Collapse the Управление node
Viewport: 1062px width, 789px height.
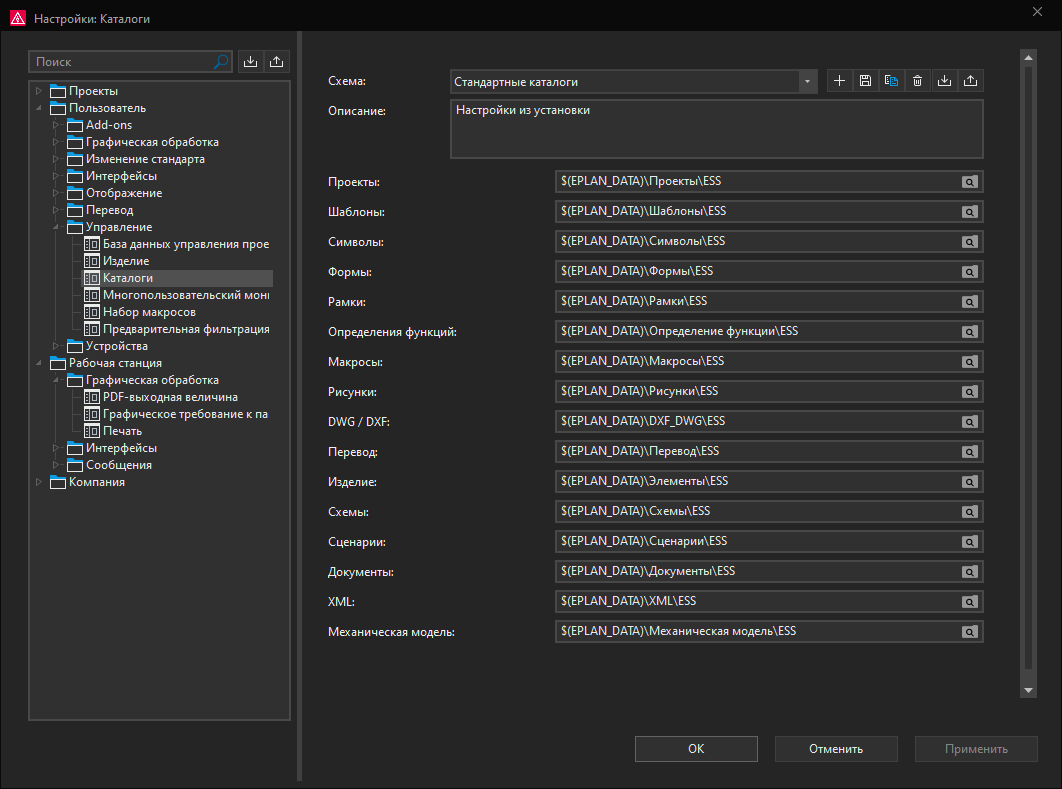[x=56, y=227]
